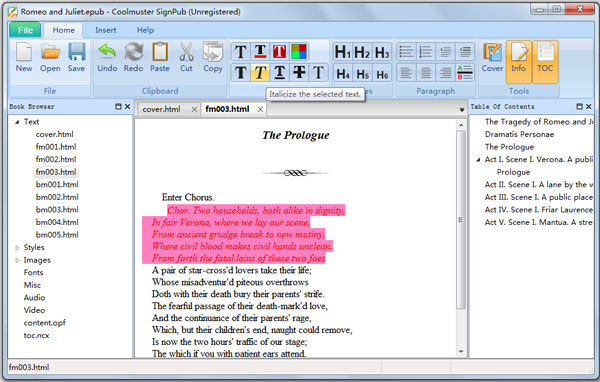Click the Cover tool button
The image size is (600, 382).
tap(492, 57)
